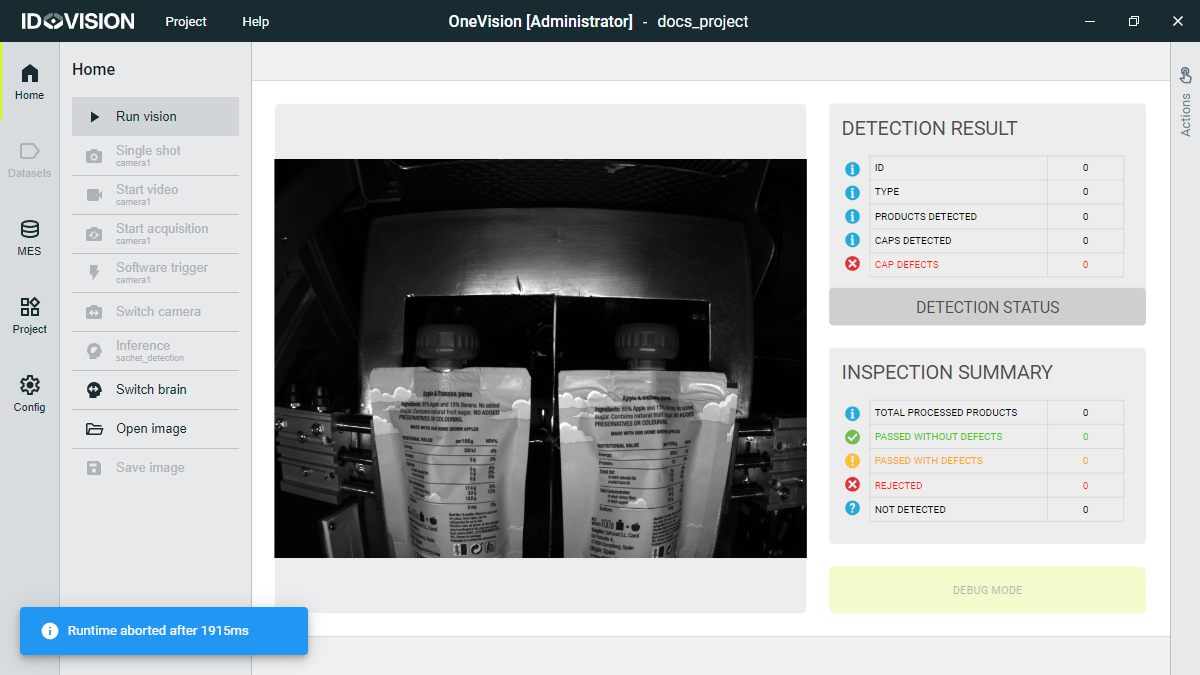Image resolution: width=1200 pixels, height=675 pixels.
Task: Click the camera preview image
Action: point(540,358)
